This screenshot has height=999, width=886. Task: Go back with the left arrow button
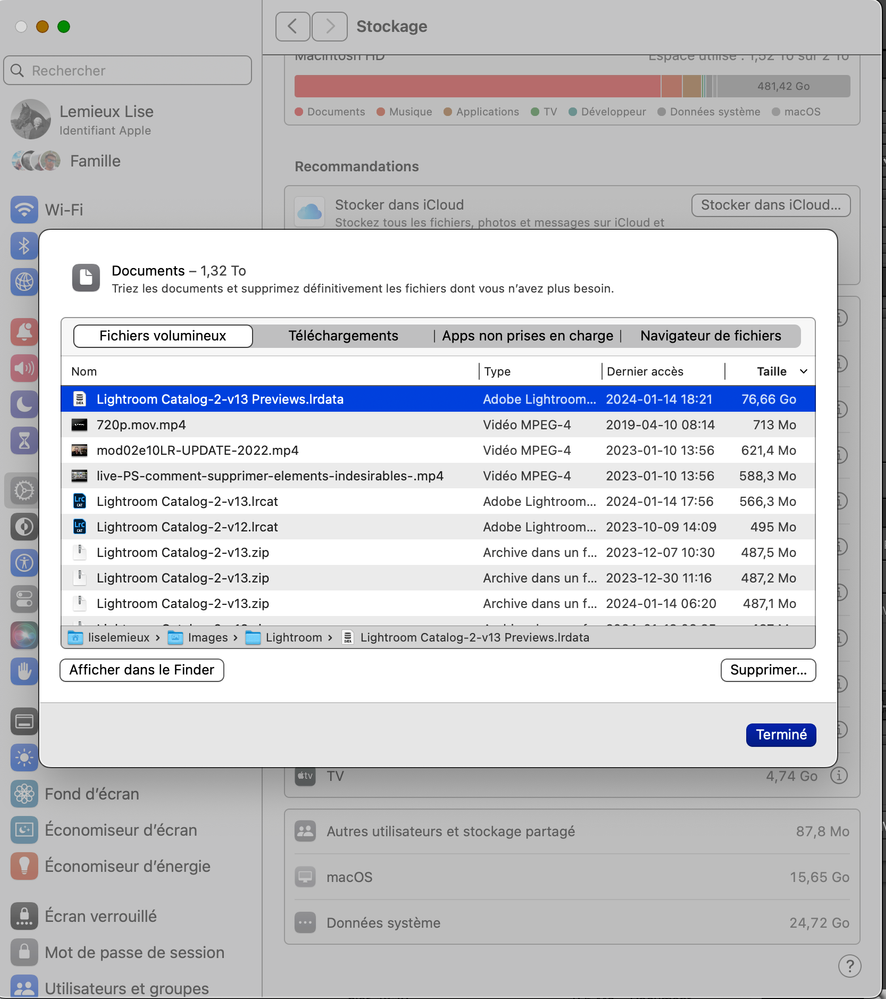[x=293, y=26]
